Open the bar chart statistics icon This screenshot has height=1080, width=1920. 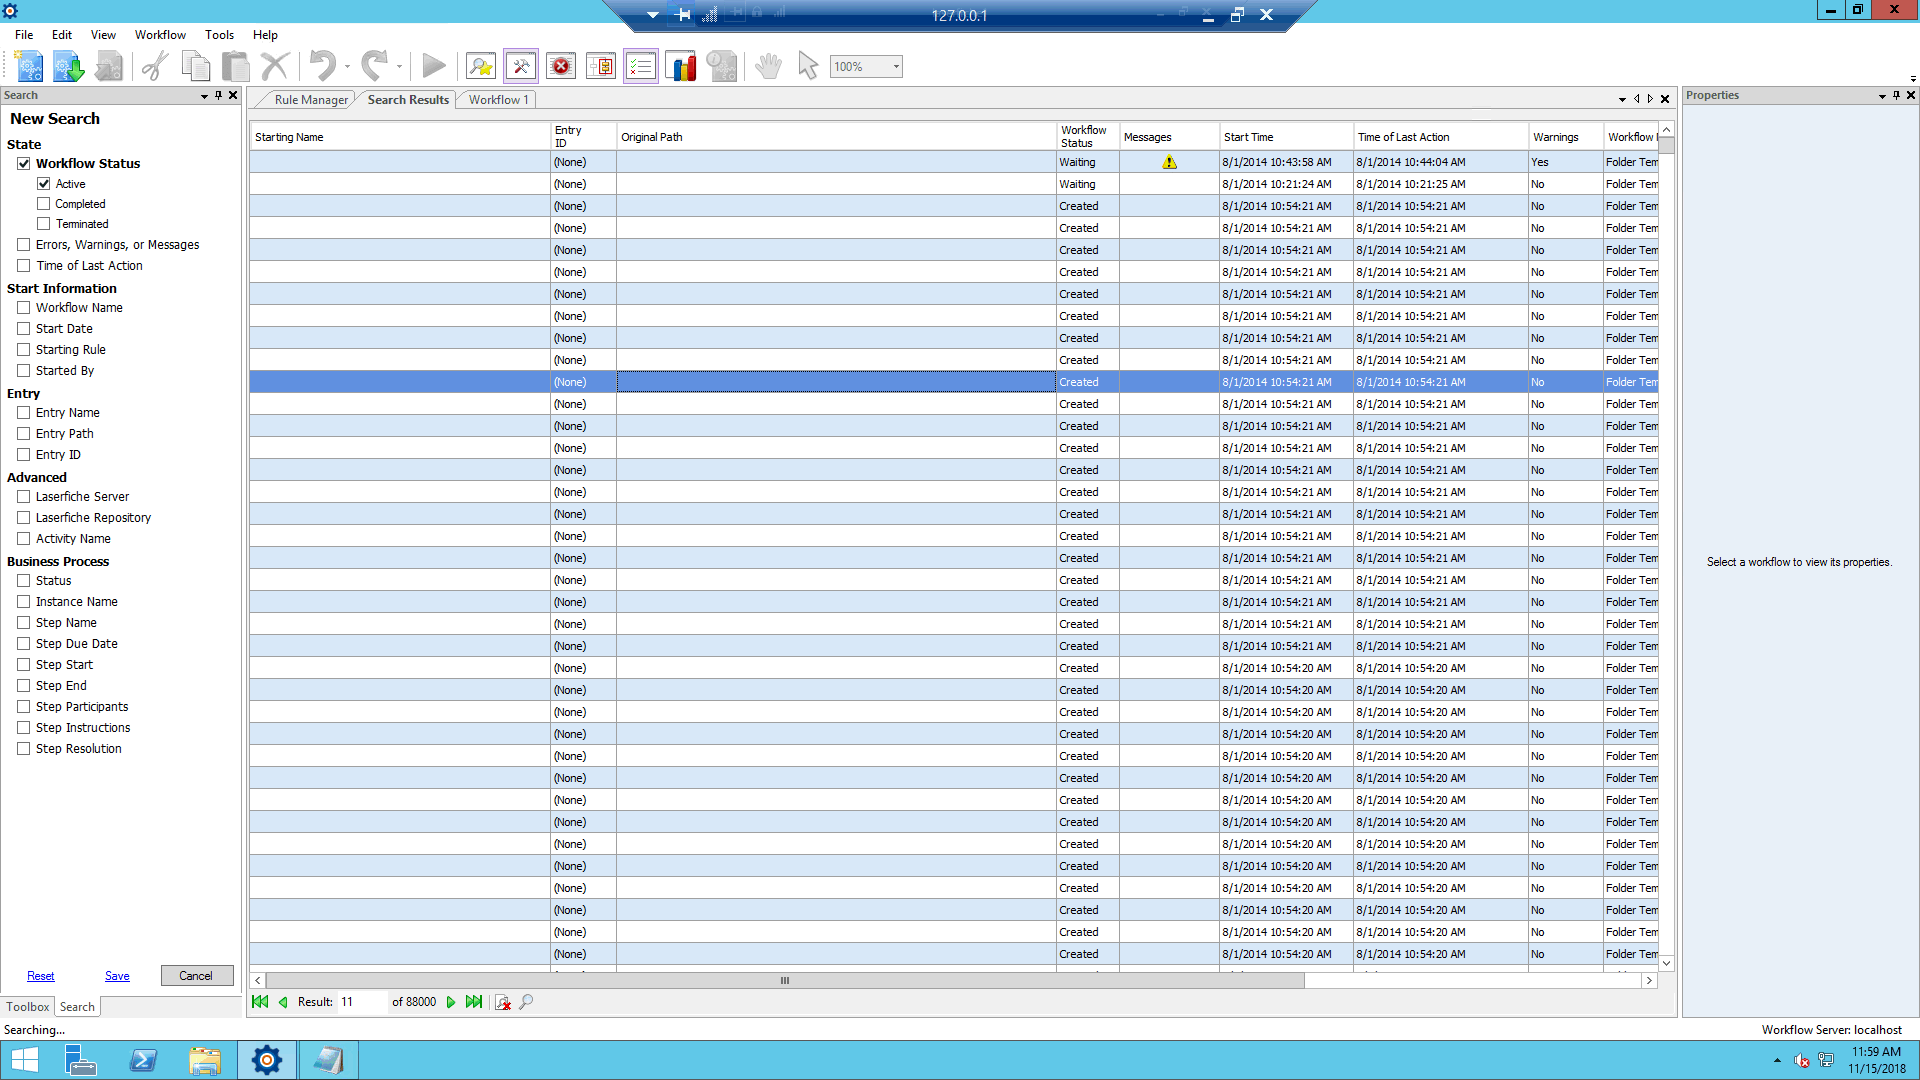coord(681,67)
